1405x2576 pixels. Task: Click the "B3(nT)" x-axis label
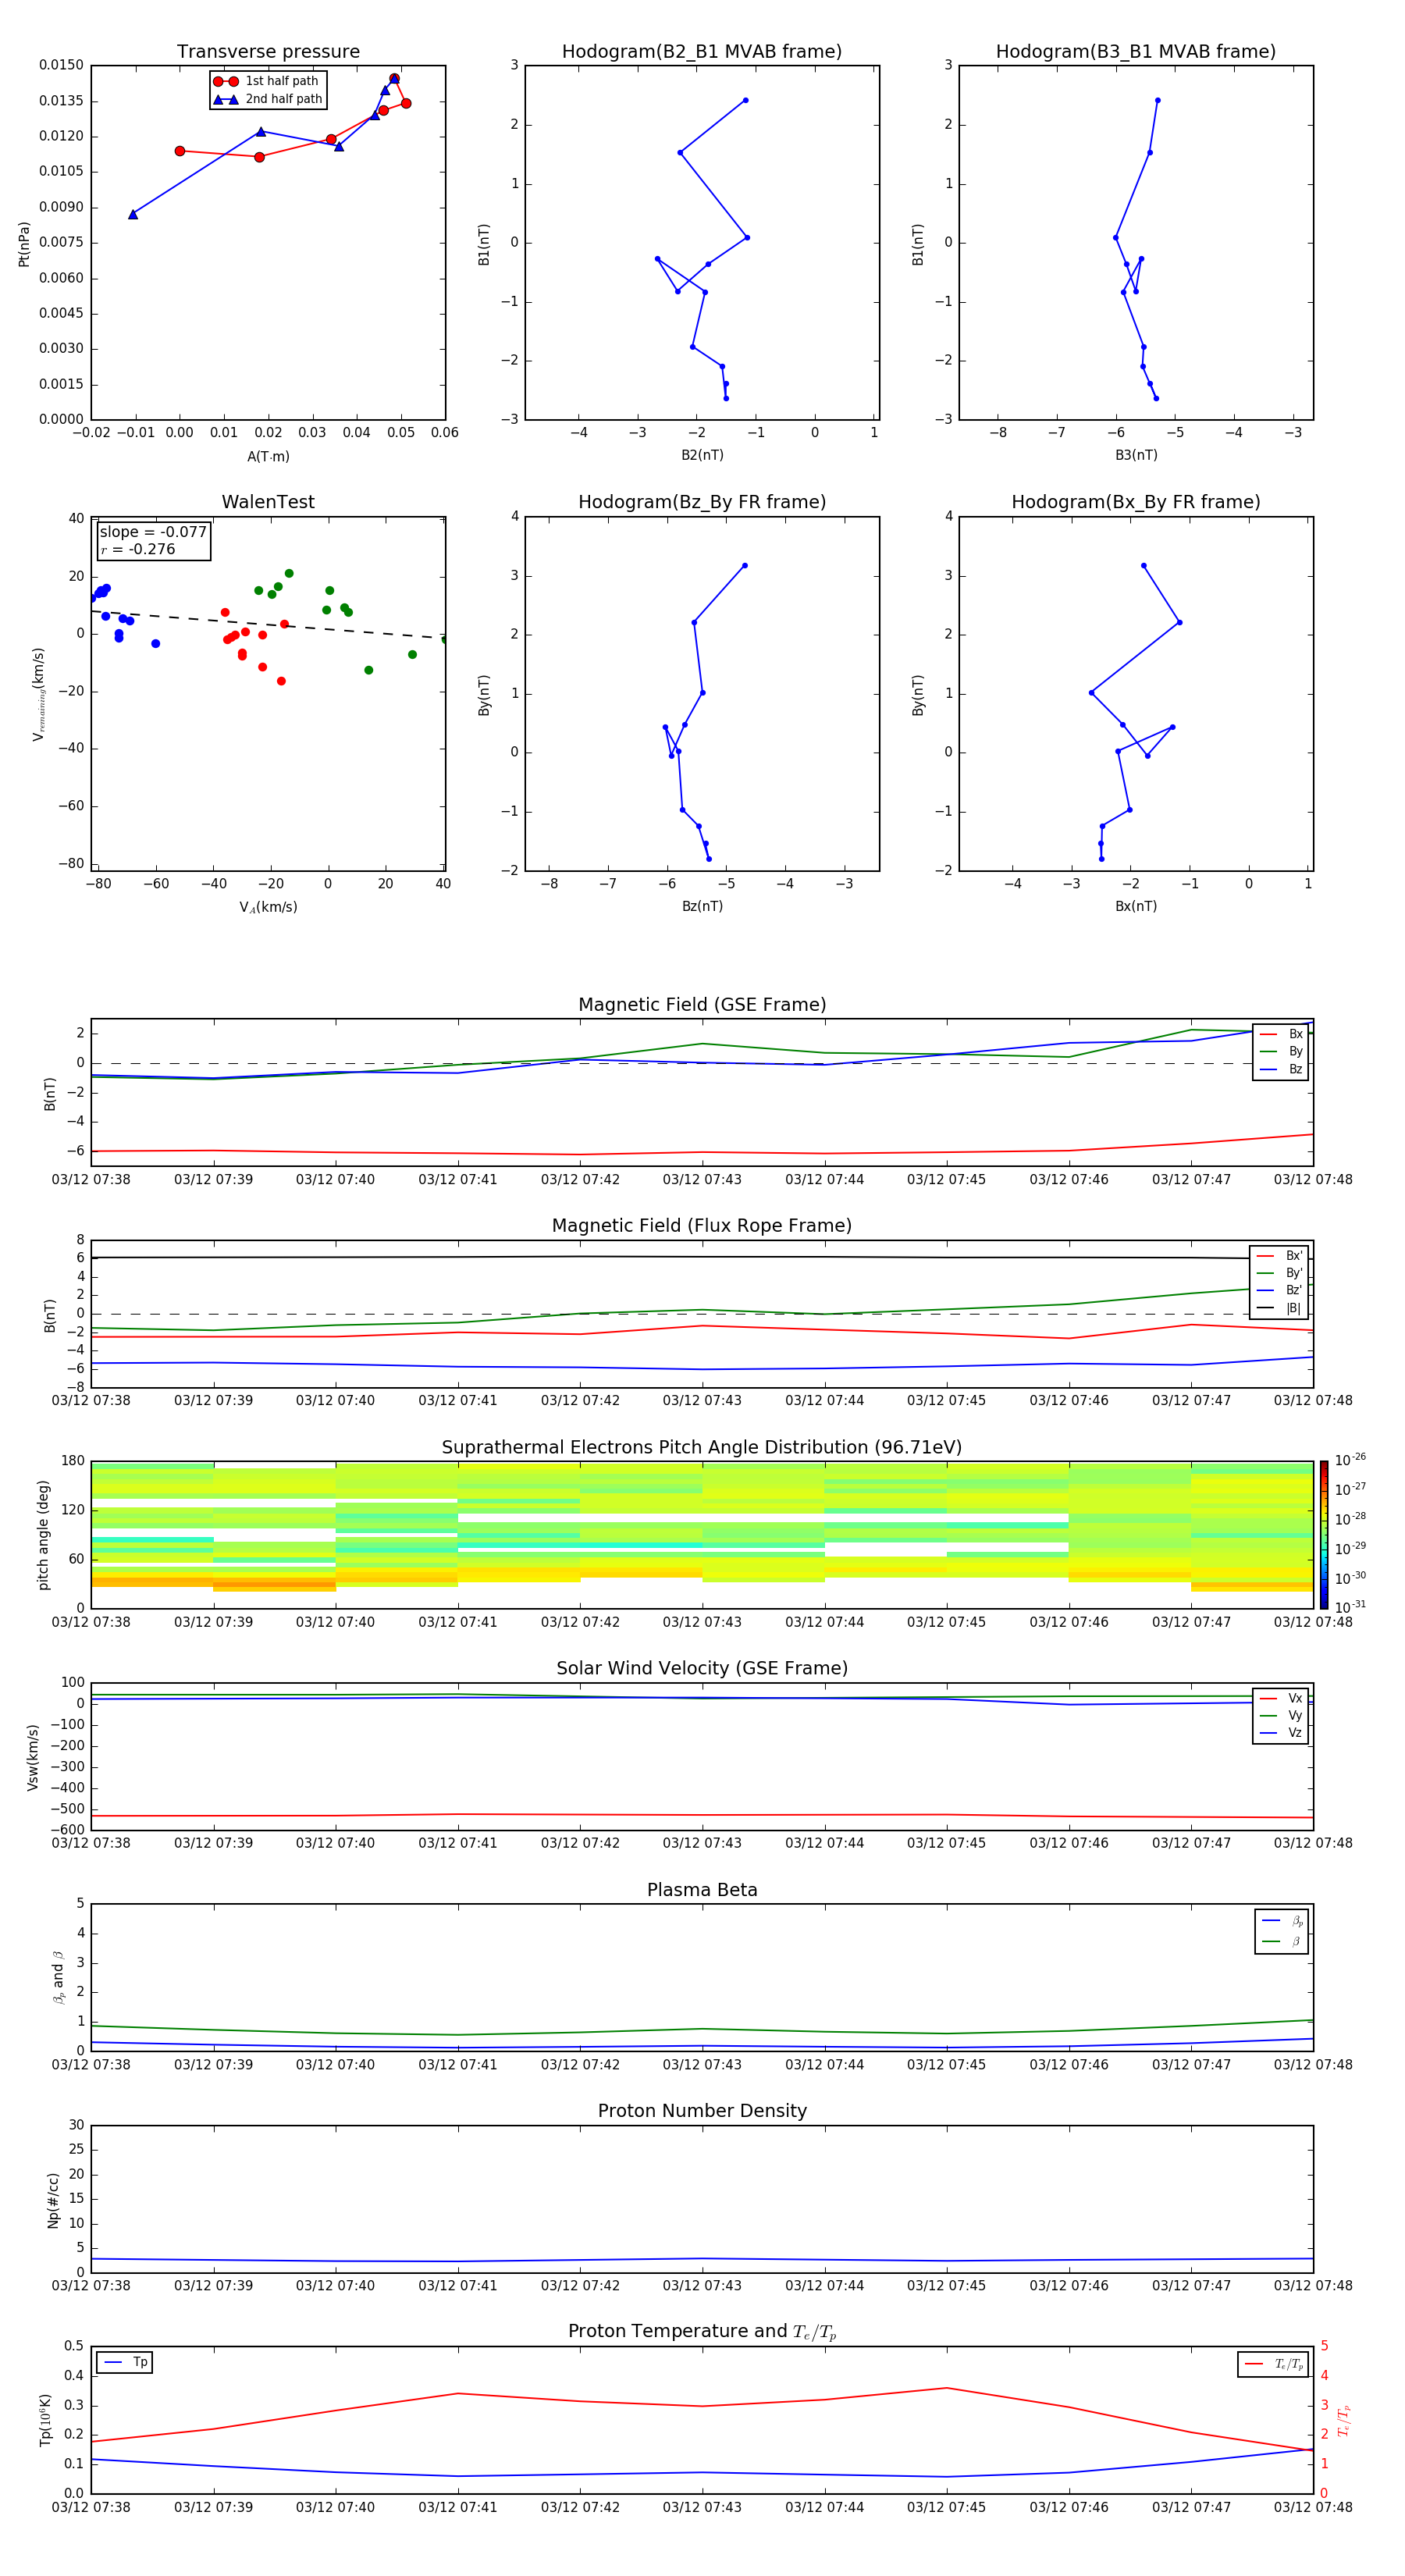1136,455
